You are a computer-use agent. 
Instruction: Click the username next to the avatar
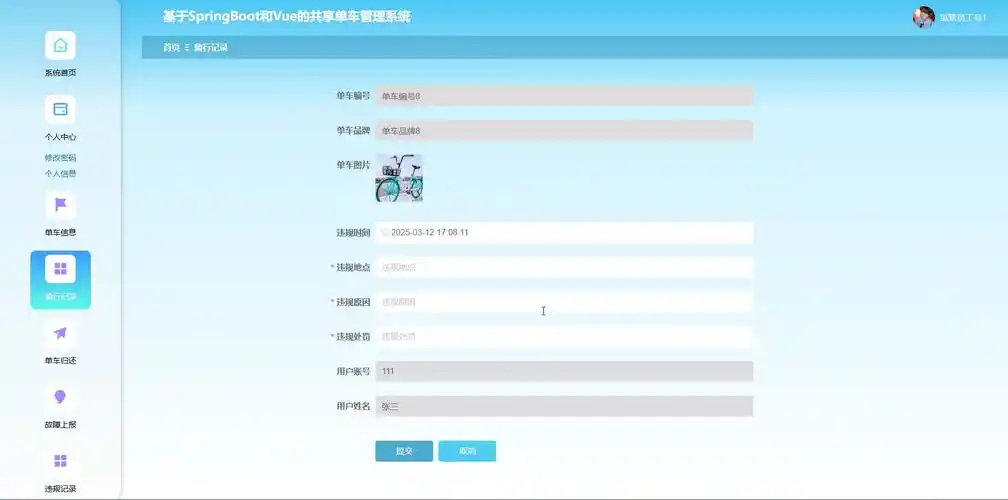(x=963, y=18)
